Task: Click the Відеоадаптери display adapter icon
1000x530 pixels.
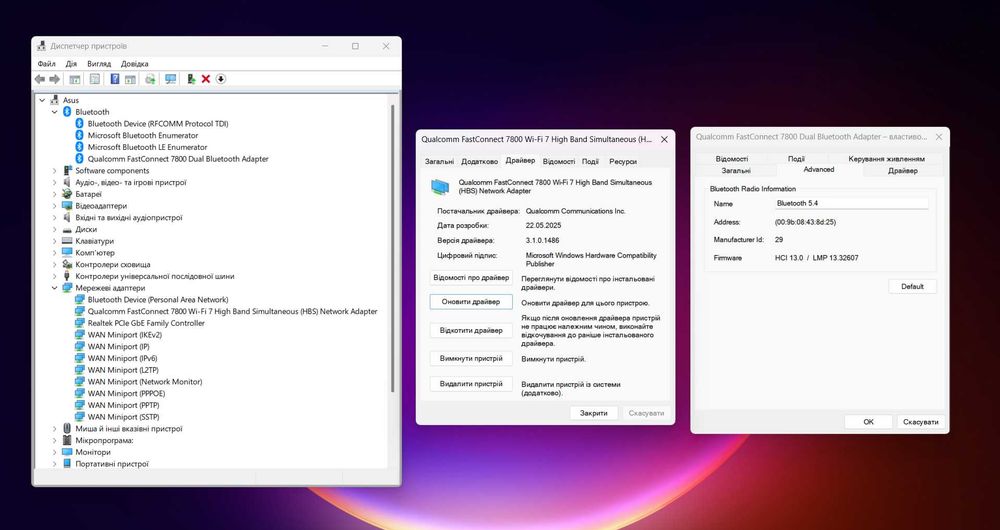Action: pos(67,205)
